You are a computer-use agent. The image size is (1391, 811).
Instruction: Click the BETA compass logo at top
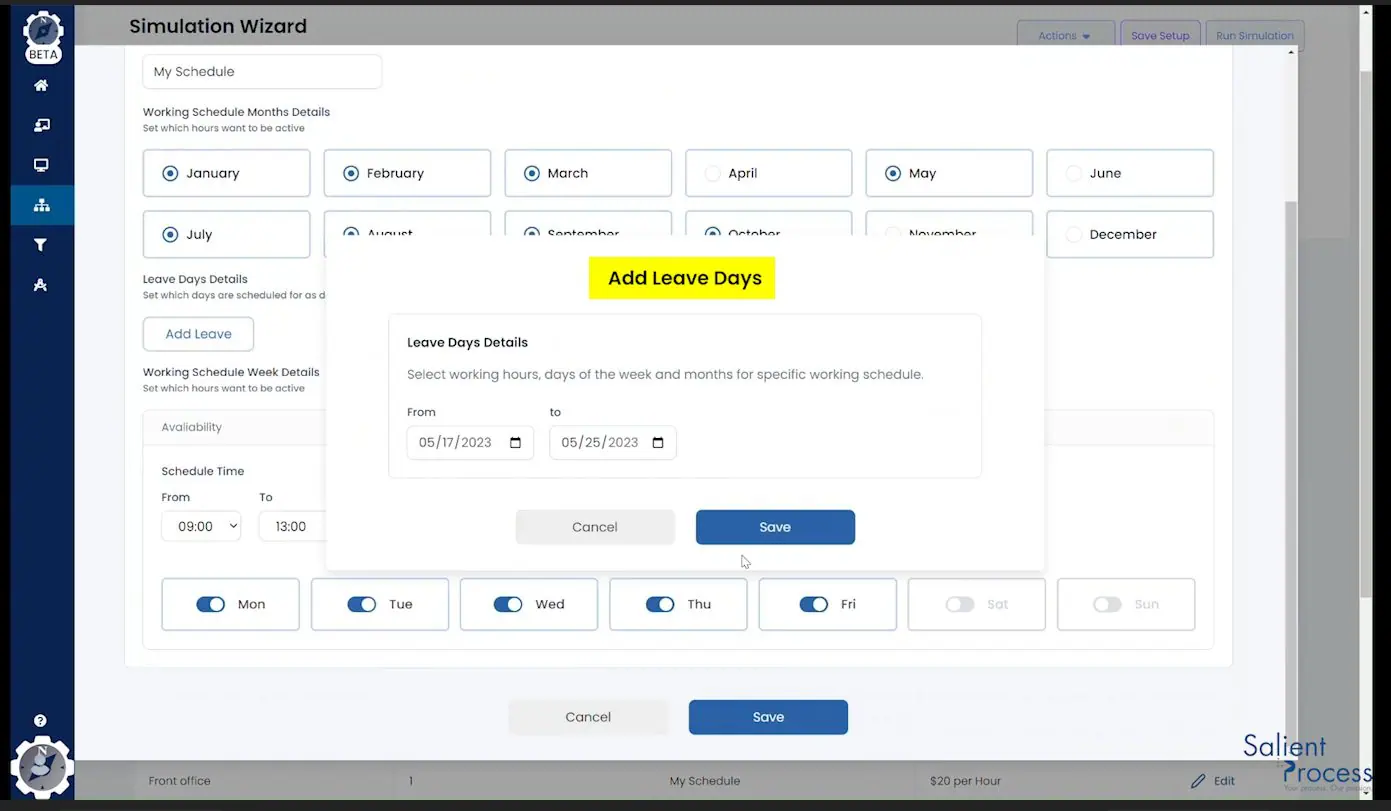42,38
